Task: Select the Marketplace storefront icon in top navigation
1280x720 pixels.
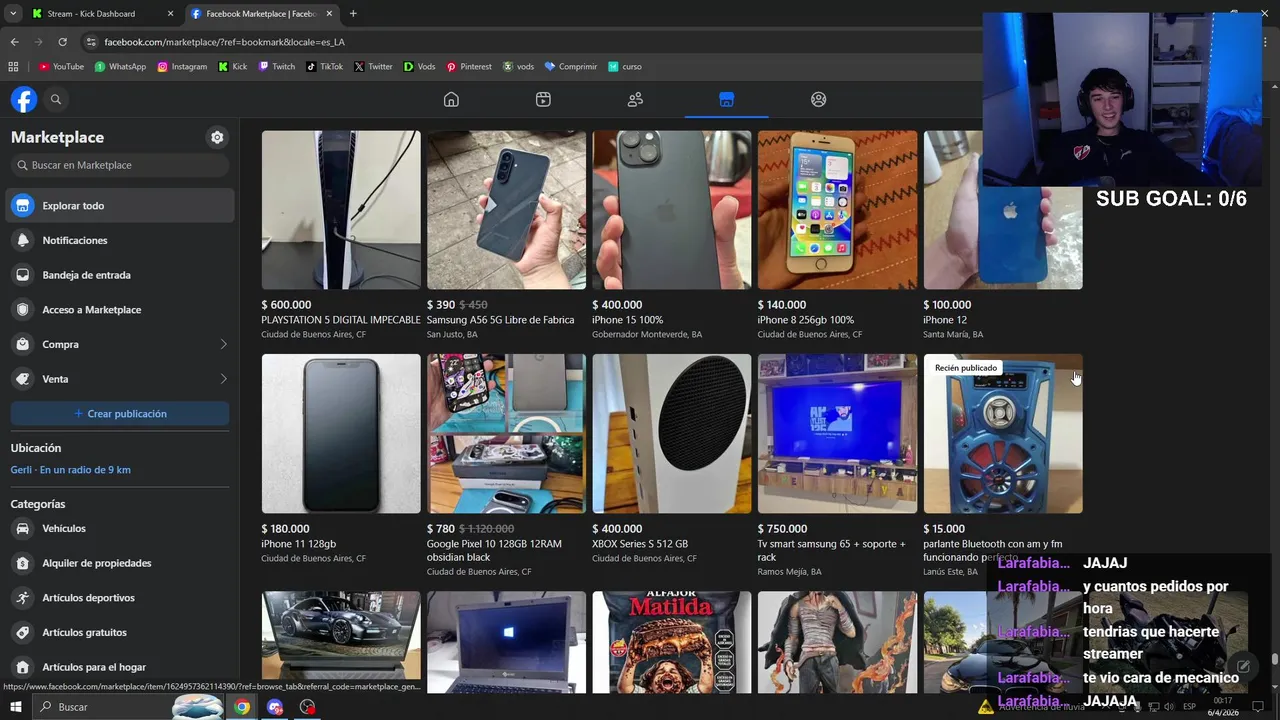Action: click(x=726, y=99)
